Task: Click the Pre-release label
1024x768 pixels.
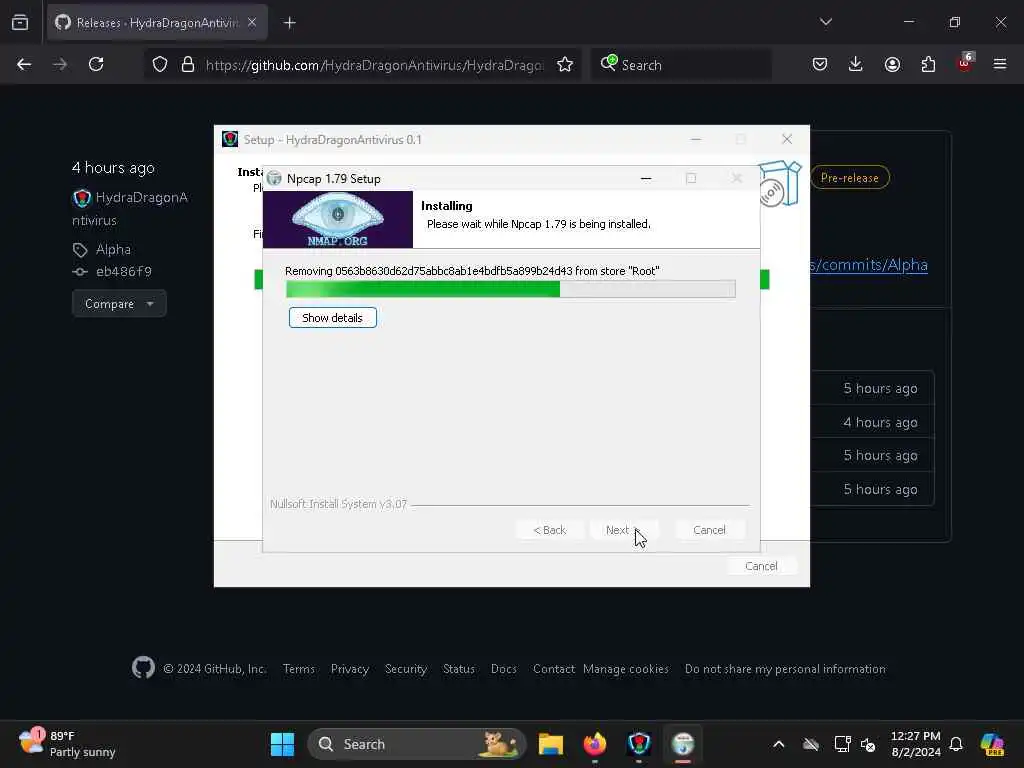Action: (x=850, y=178)
